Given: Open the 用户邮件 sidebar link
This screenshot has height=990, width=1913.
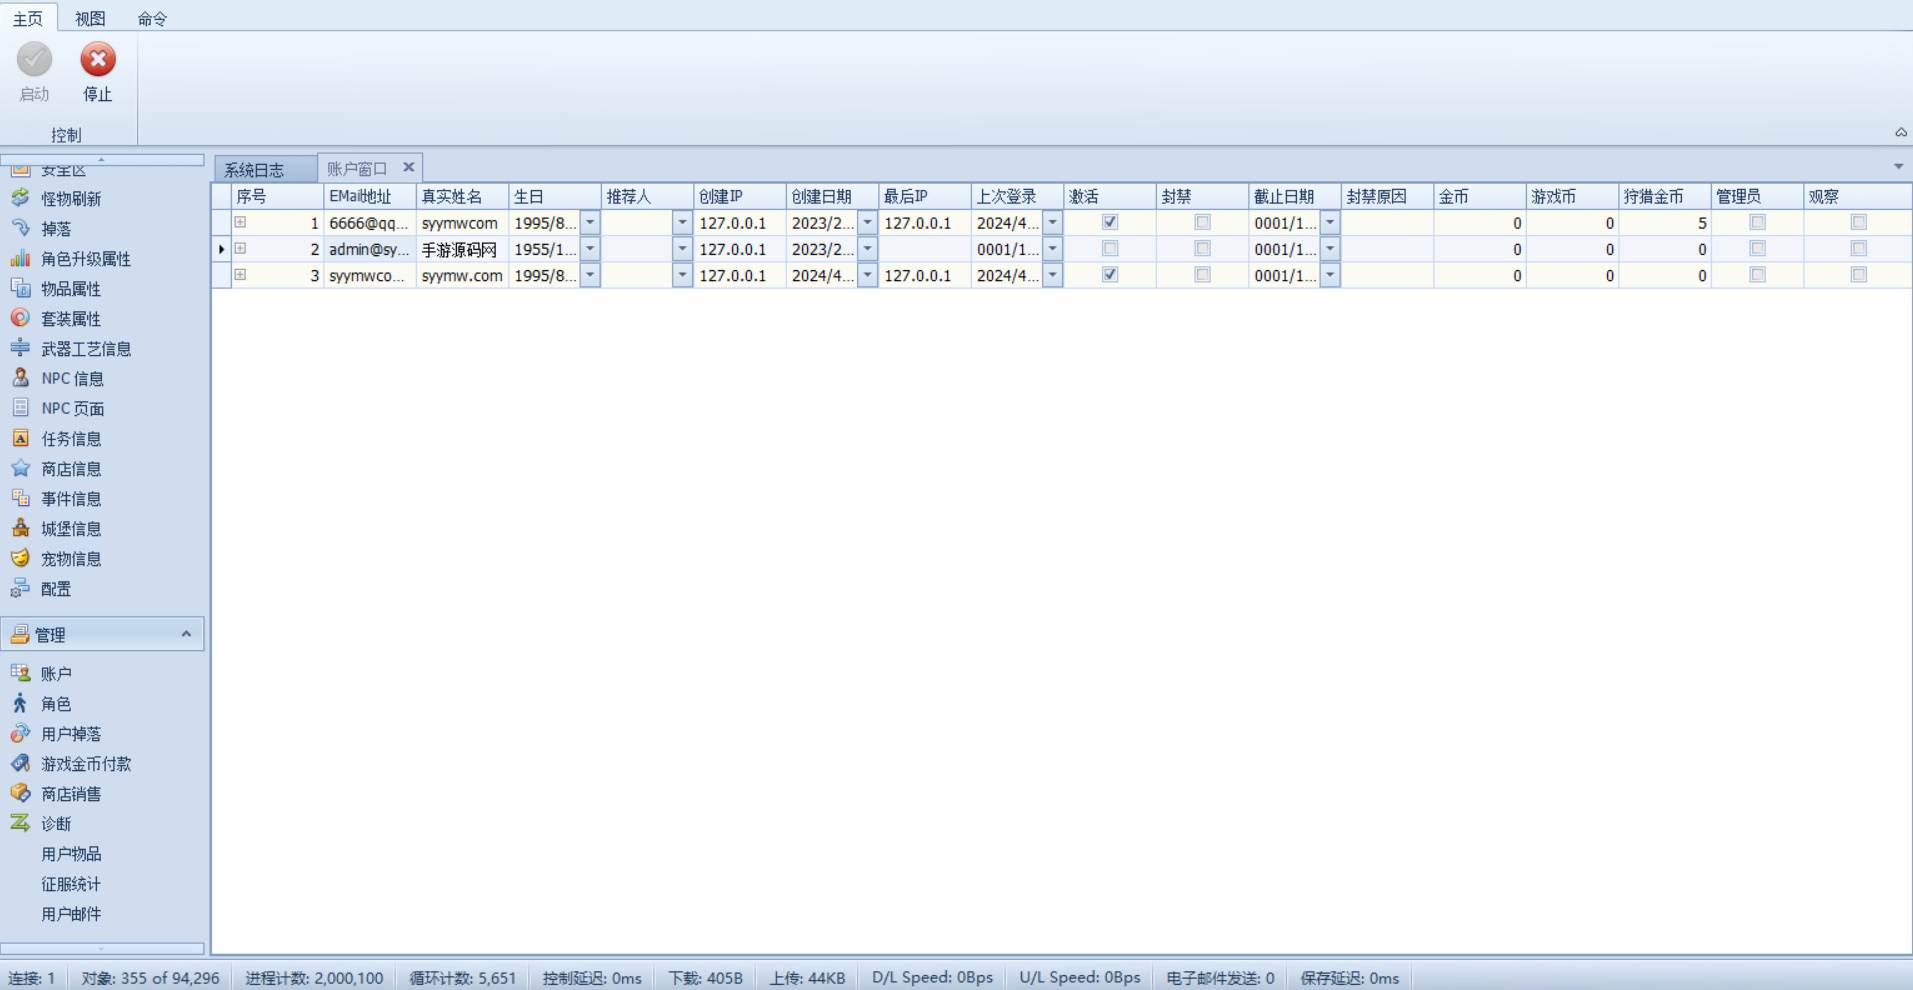Looking at the screenshot, I should tap(71, 913).
